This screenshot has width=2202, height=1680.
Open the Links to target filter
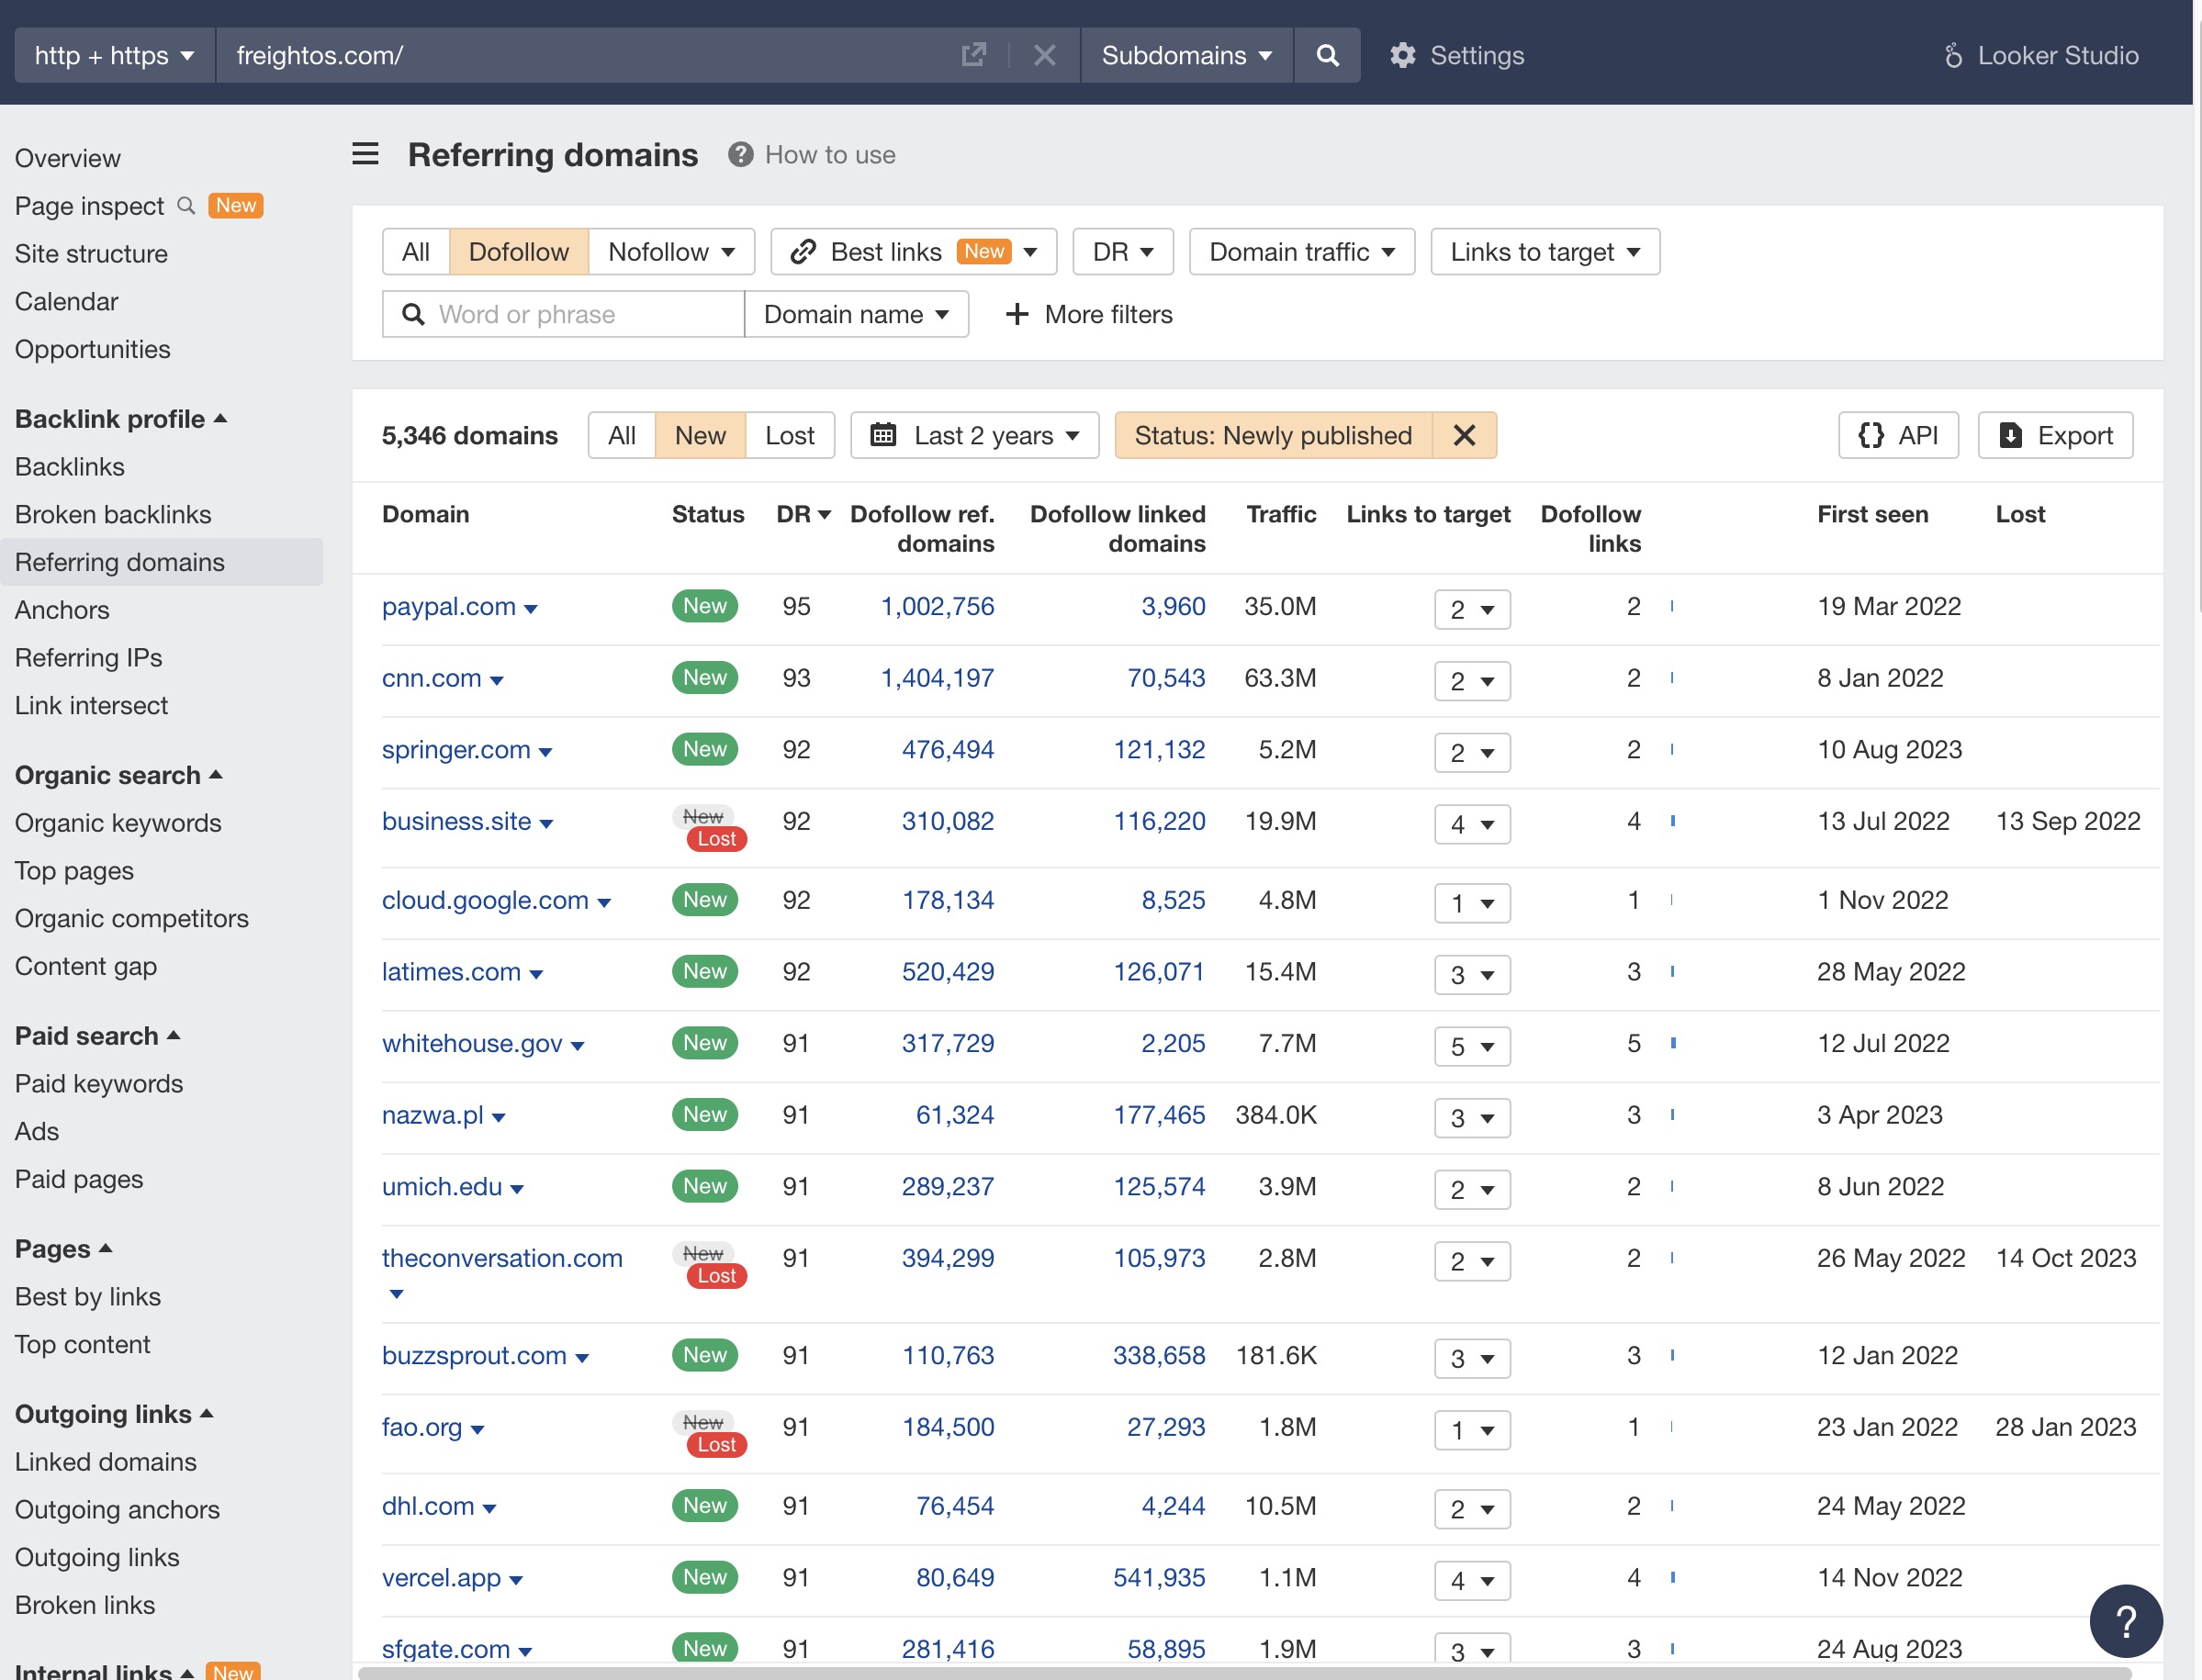[x=1544, y=251]
